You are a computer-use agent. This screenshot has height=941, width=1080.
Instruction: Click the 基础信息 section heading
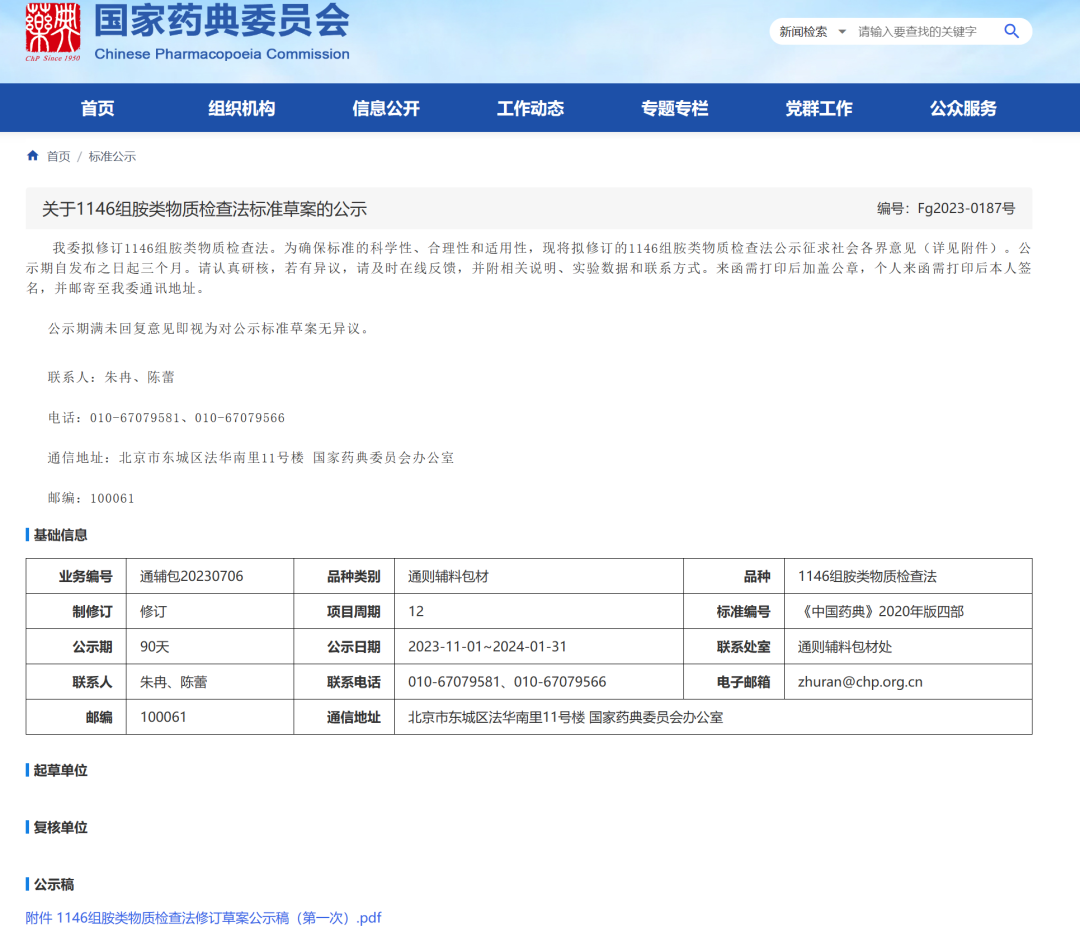61,535
